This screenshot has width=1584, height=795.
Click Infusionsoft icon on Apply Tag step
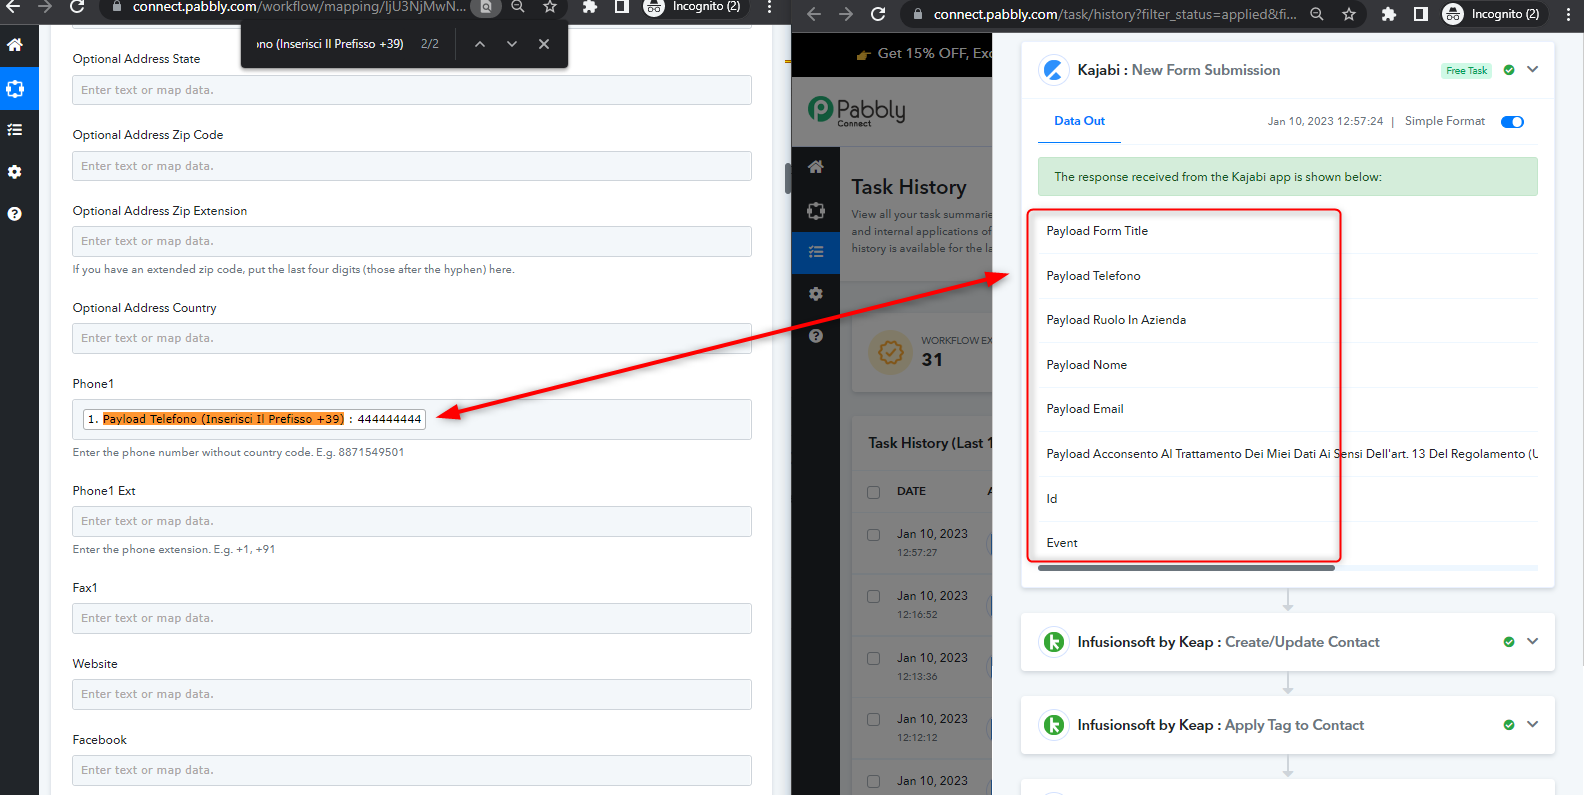(x=1054, y=725)
